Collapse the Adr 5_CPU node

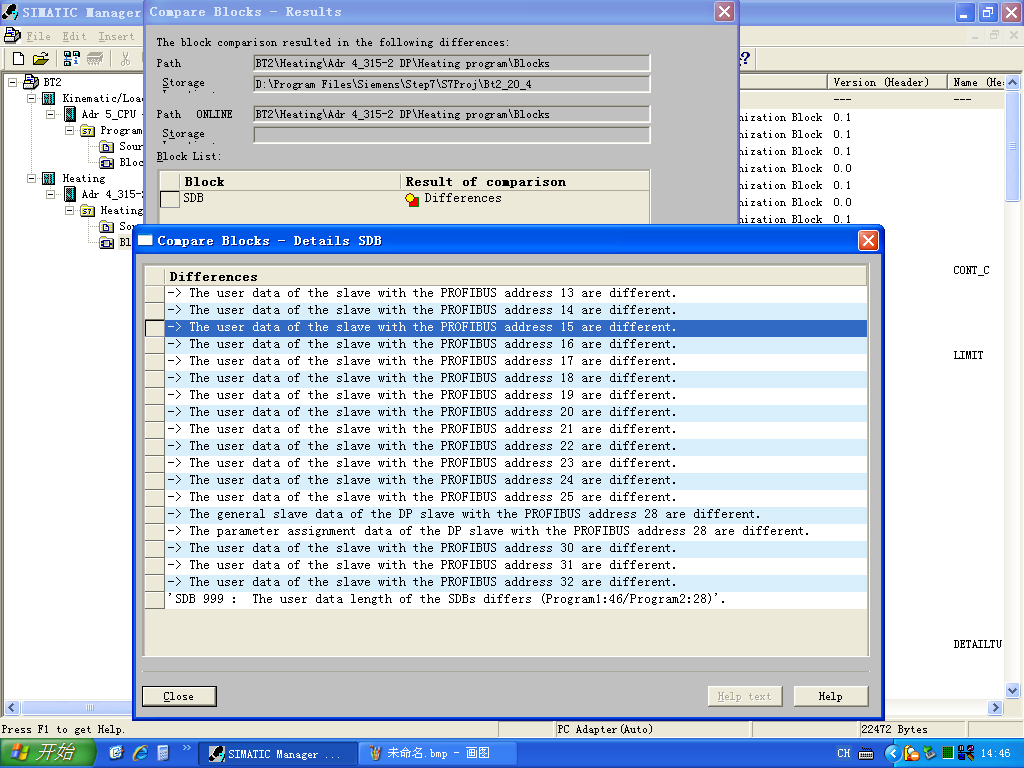coord(50,114)
